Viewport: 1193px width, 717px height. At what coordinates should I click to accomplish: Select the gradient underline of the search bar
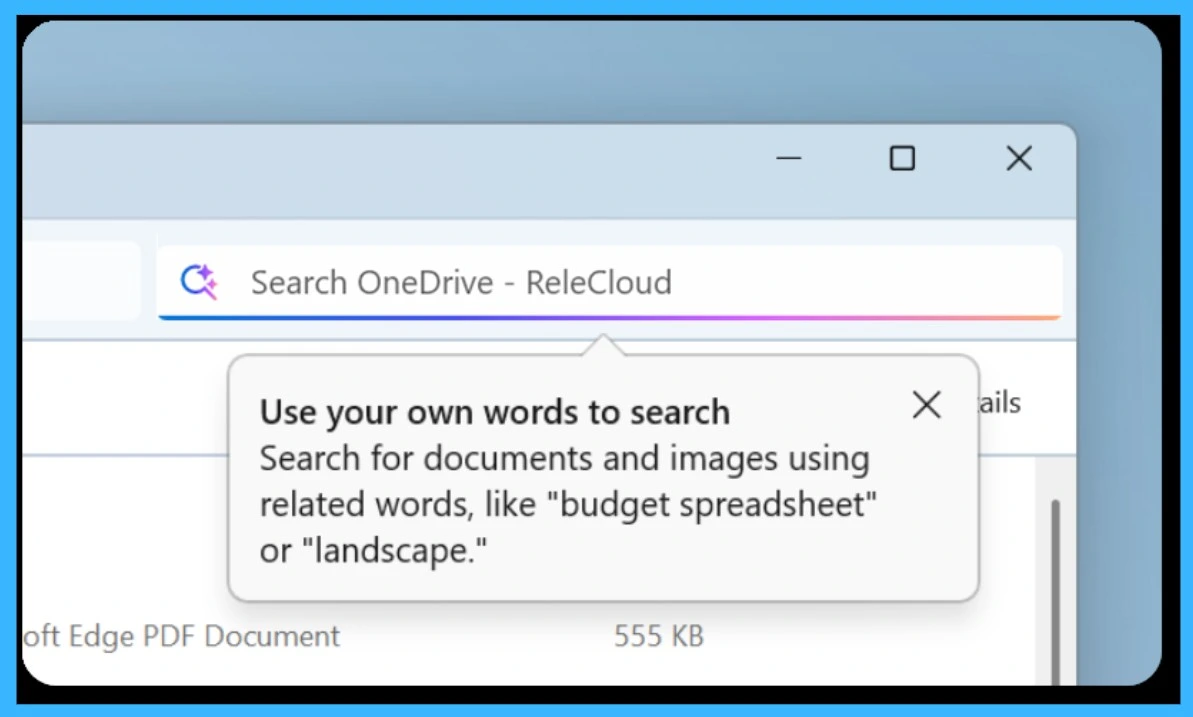tap(610, 317)
